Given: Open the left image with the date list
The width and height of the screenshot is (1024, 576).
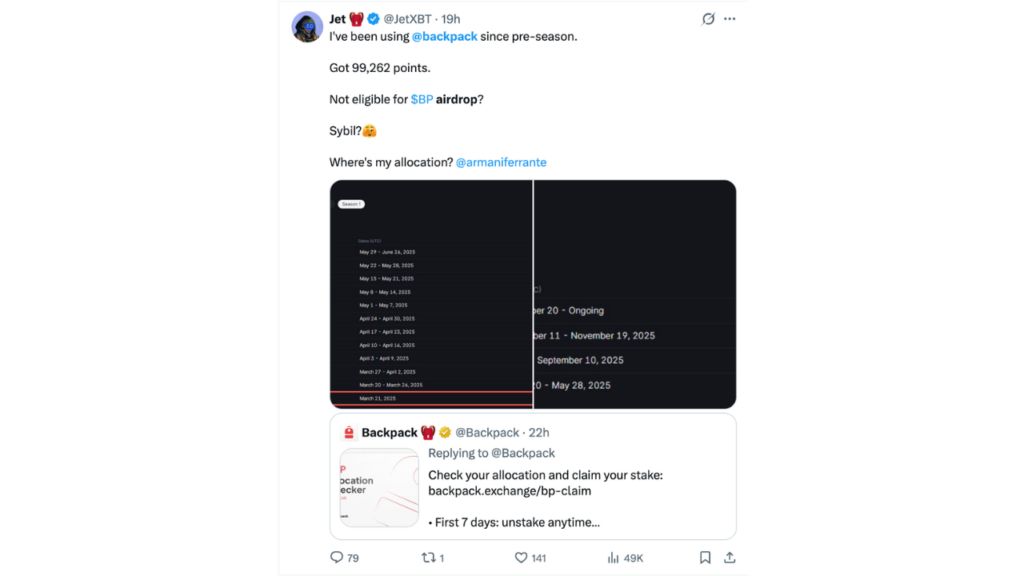Looking at the screenshot, I should pyautogui.click(x=431, y=294).
